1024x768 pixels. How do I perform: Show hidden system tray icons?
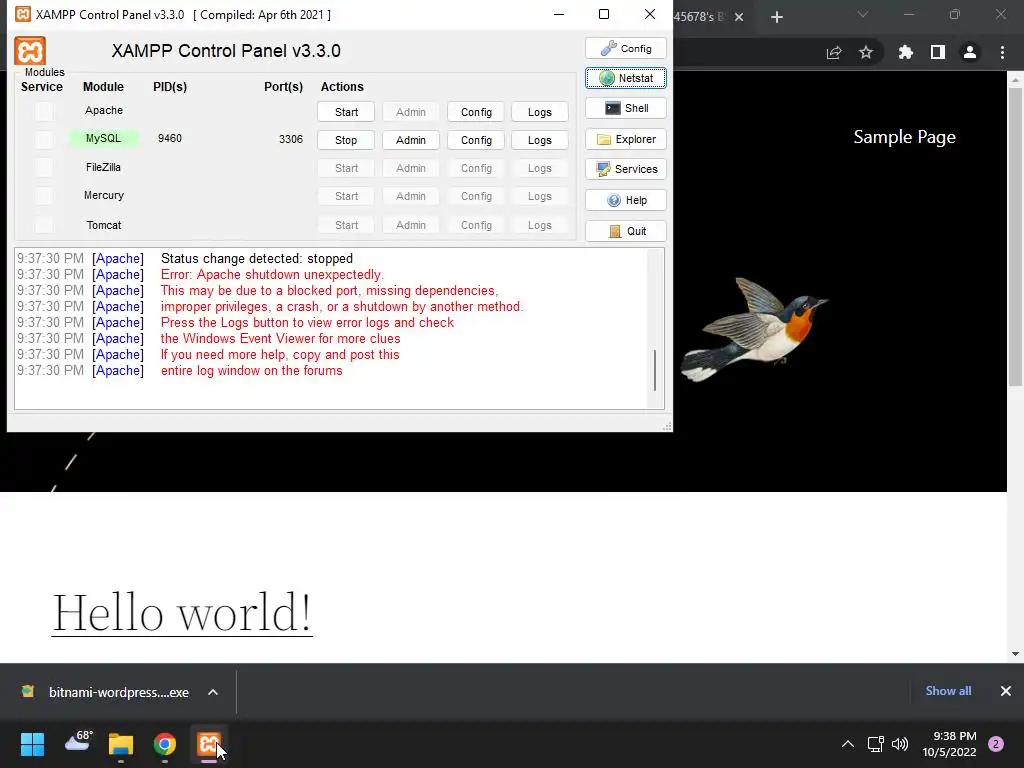coord(848,744)
